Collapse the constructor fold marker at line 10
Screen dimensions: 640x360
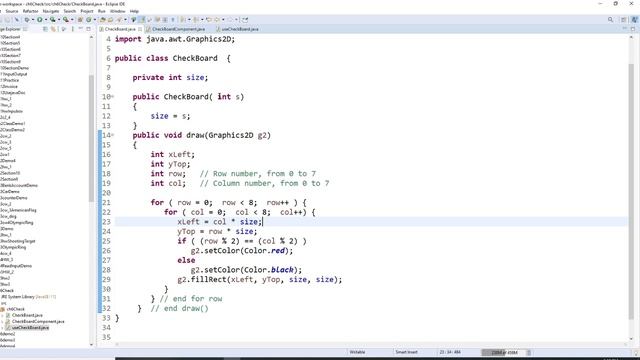coord(113,97)
